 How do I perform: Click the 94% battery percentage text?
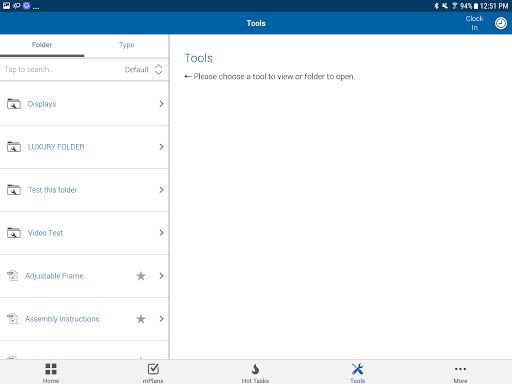467,6
